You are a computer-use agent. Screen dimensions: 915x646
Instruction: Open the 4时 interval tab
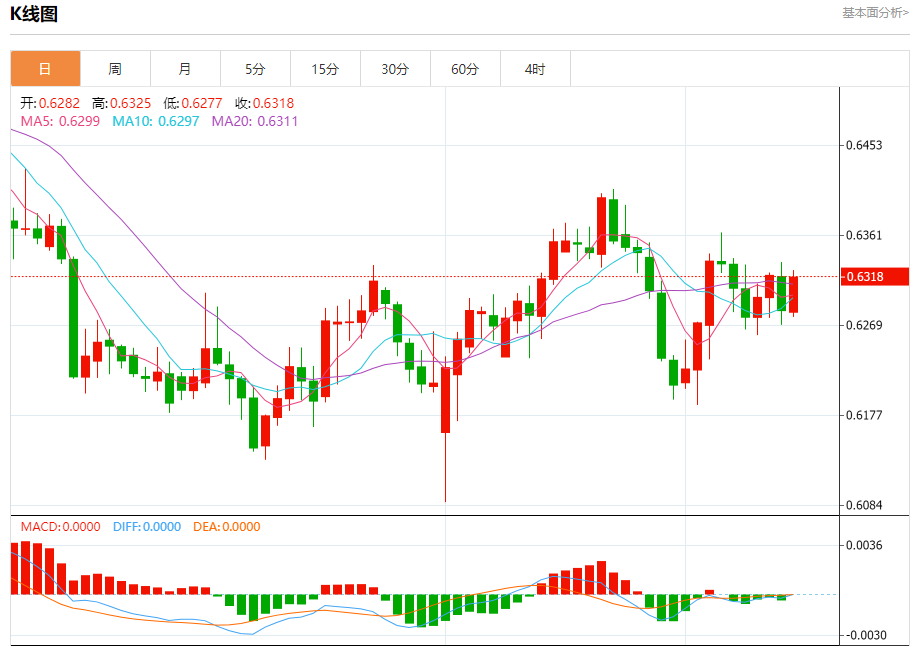(536, 69)
